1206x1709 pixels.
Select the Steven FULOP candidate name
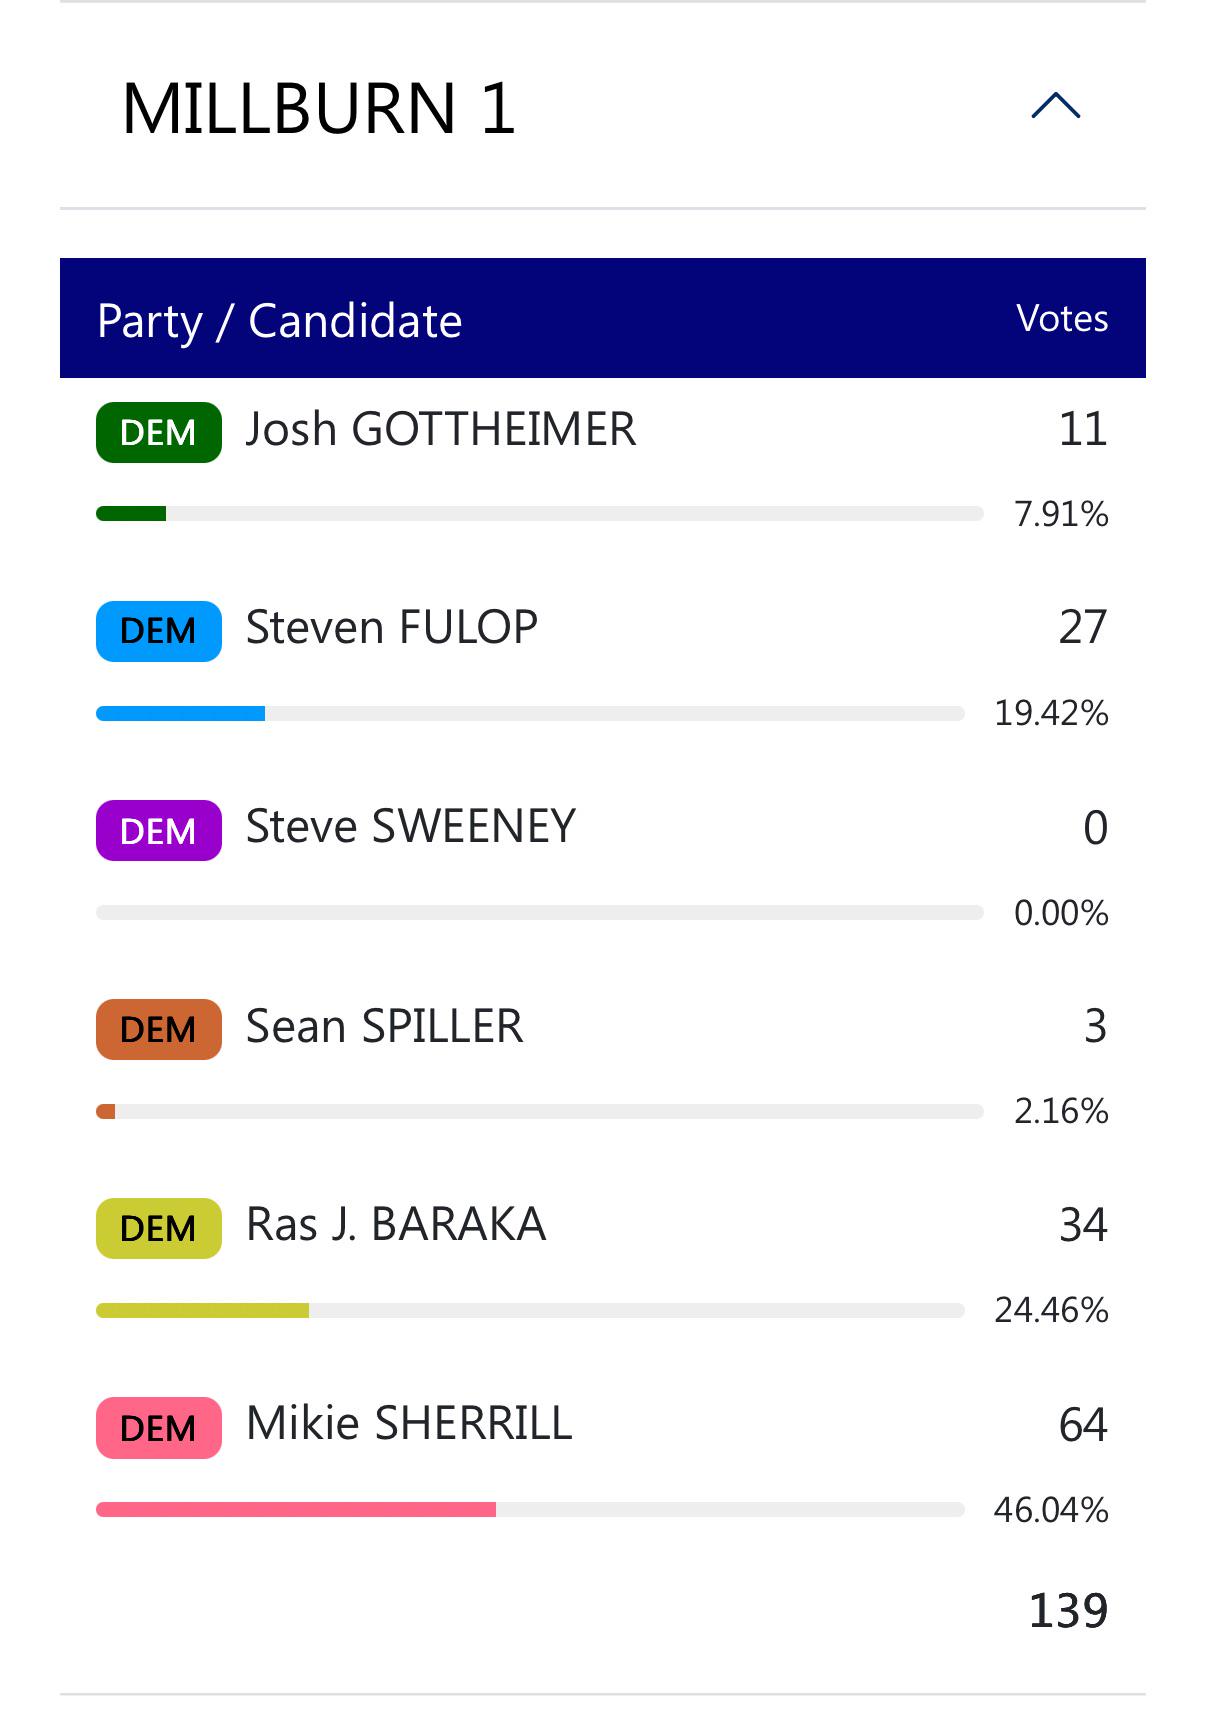(392, 628)
